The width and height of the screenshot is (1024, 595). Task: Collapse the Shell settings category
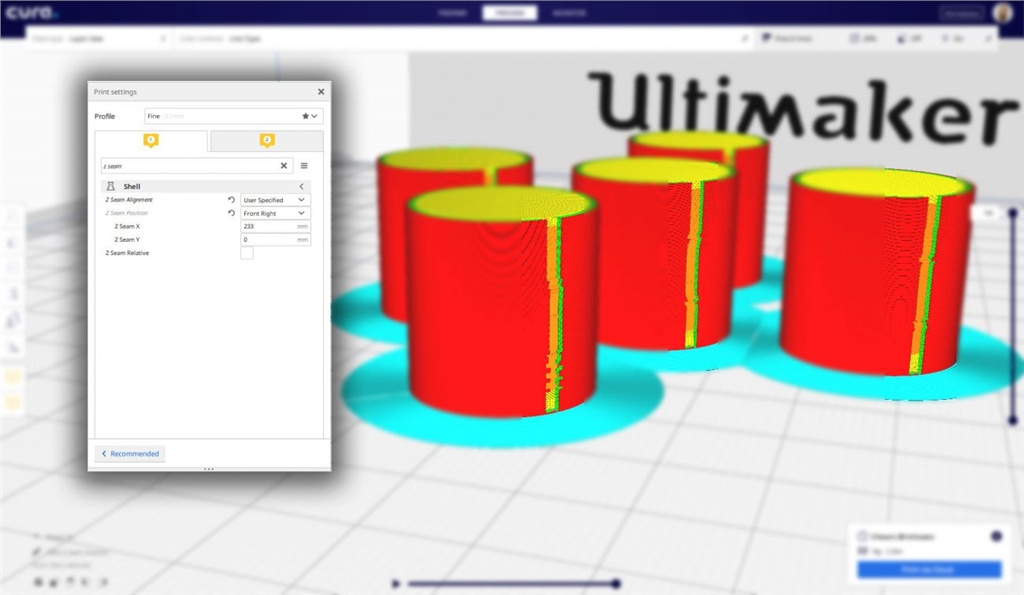pyautogui.click(x=301, y=187)
